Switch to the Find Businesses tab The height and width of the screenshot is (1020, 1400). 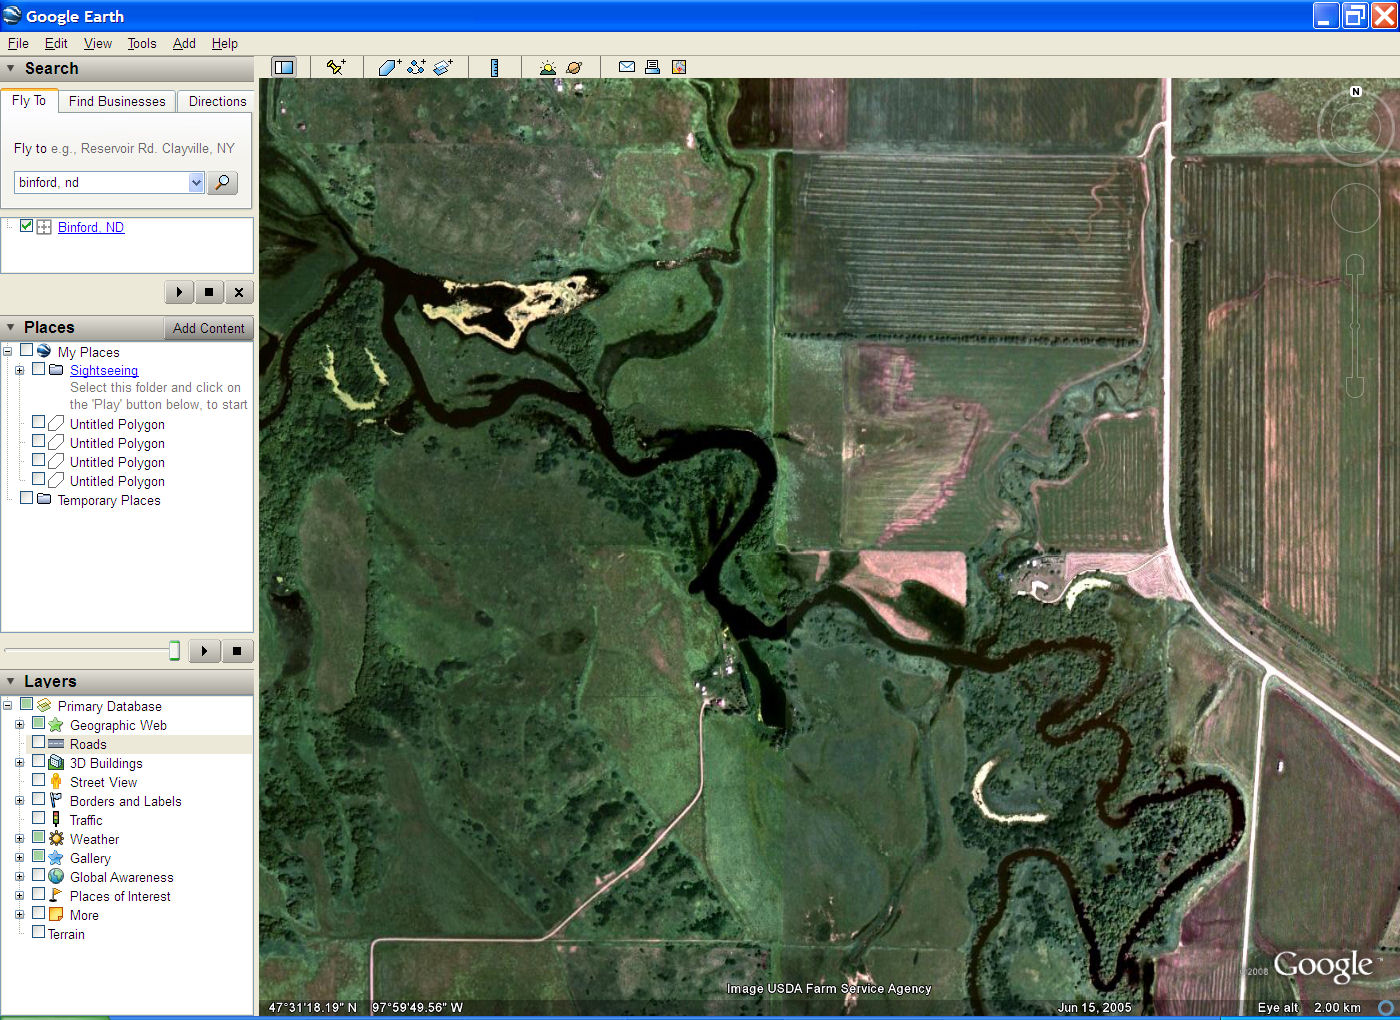(x=117, y=101)
